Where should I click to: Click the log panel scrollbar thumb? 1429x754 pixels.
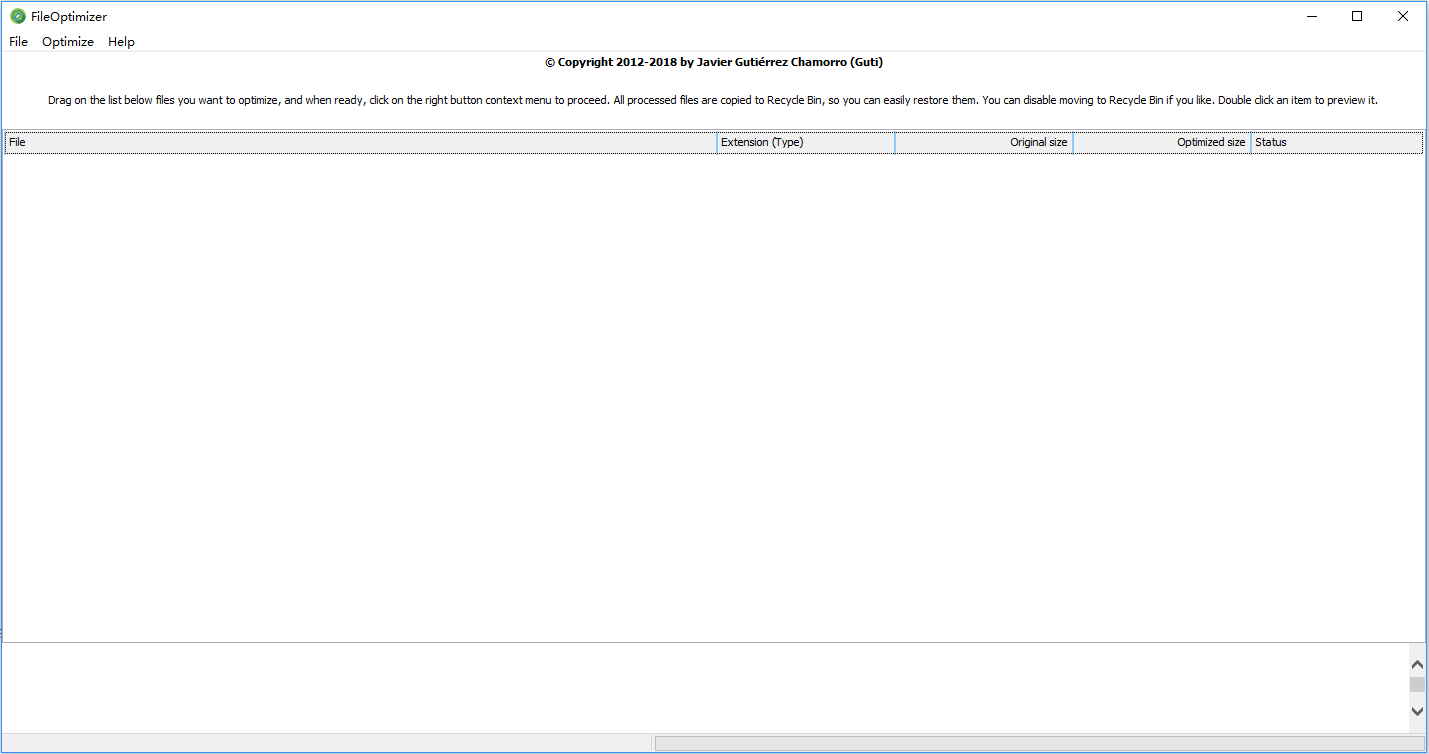click(x=1417, y=684)
